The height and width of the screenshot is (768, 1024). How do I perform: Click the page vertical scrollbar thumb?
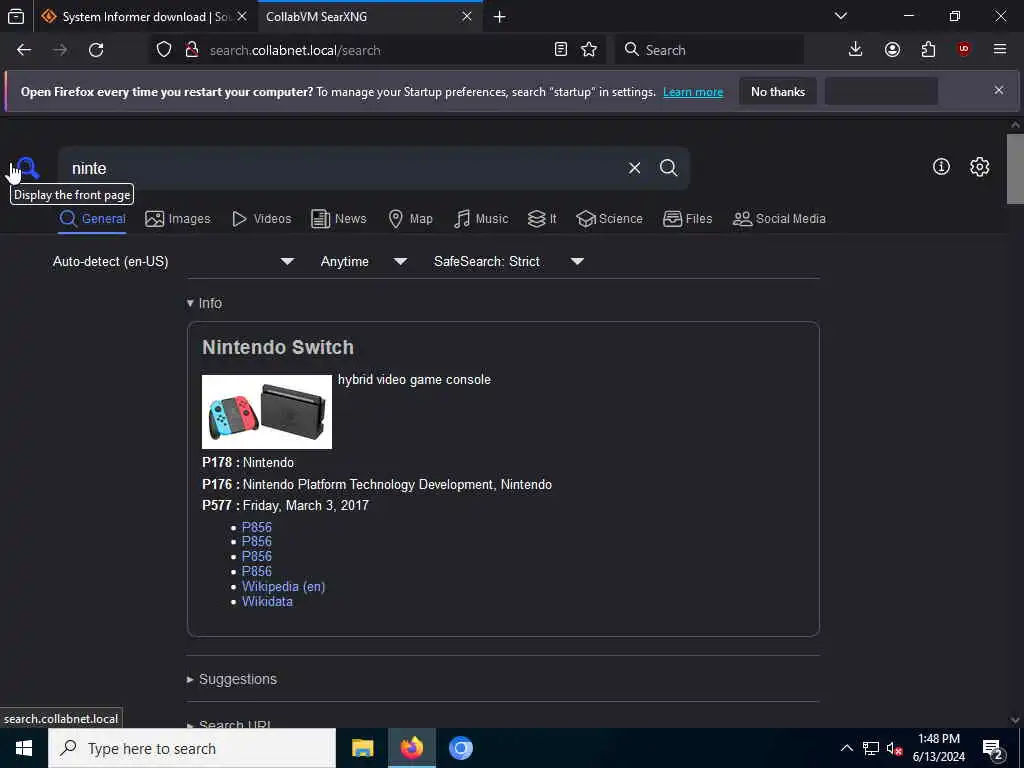pyautogui.click(x=1015, y=168)
